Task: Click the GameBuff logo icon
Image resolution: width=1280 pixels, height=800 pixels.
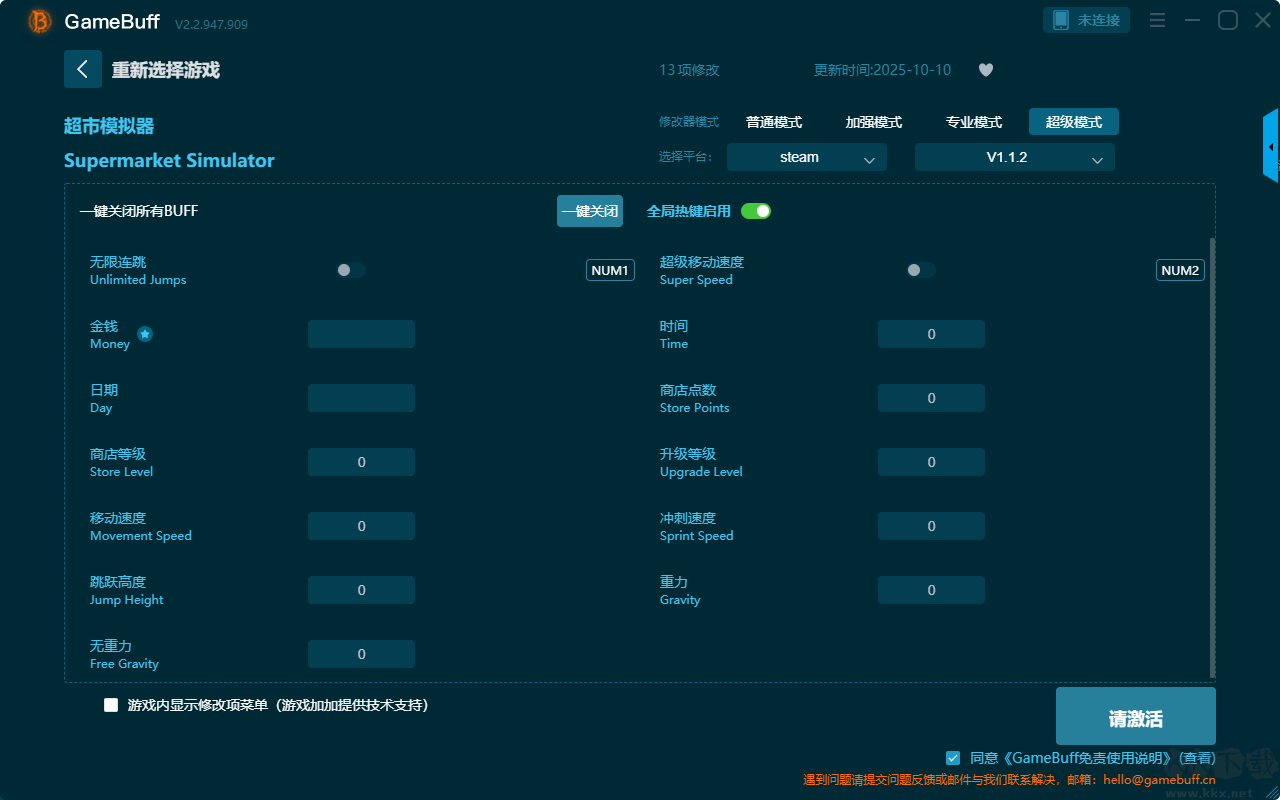Action: click(x=40, y=21)
